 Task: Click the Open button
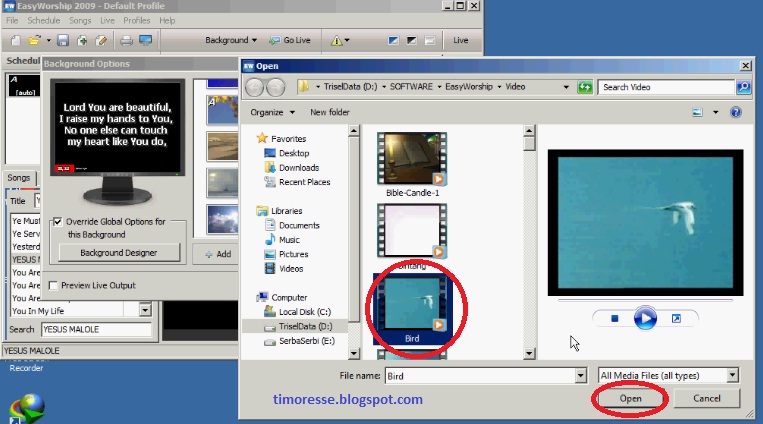coord(630,399)
